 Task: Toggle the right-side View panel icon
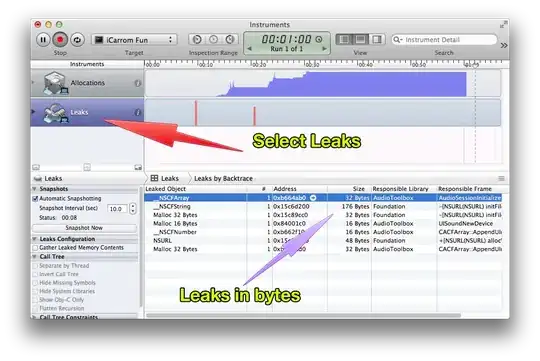(377, 40)
